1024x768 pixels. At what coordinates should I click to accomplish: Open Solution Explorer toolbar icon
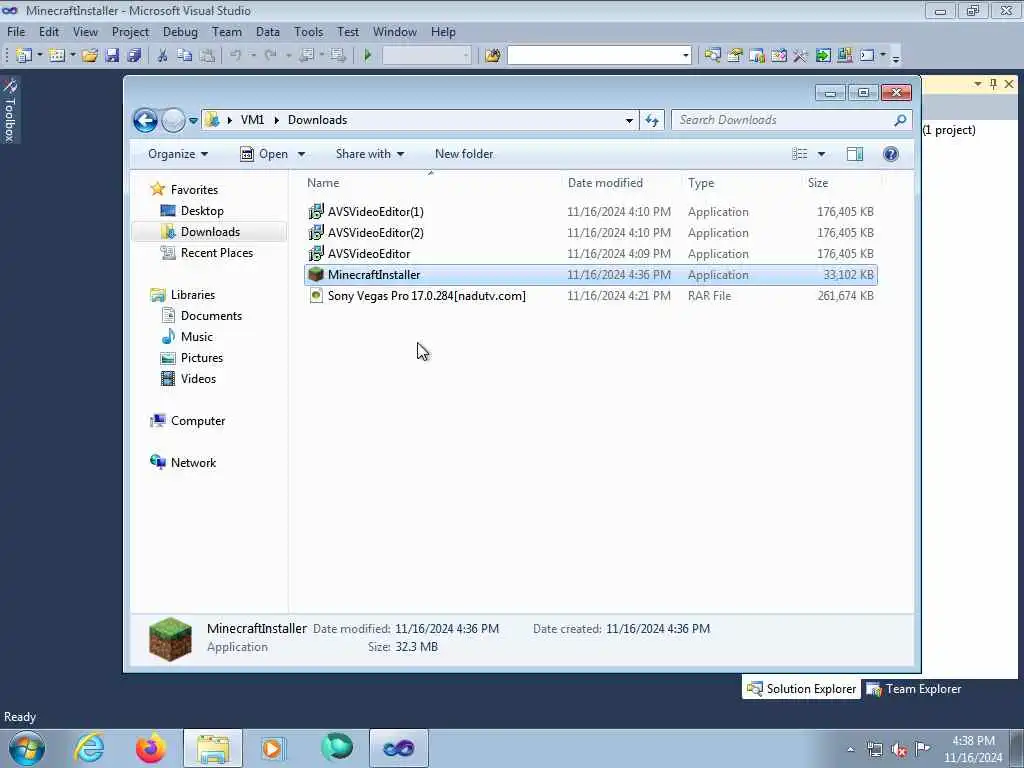[712, 56]
